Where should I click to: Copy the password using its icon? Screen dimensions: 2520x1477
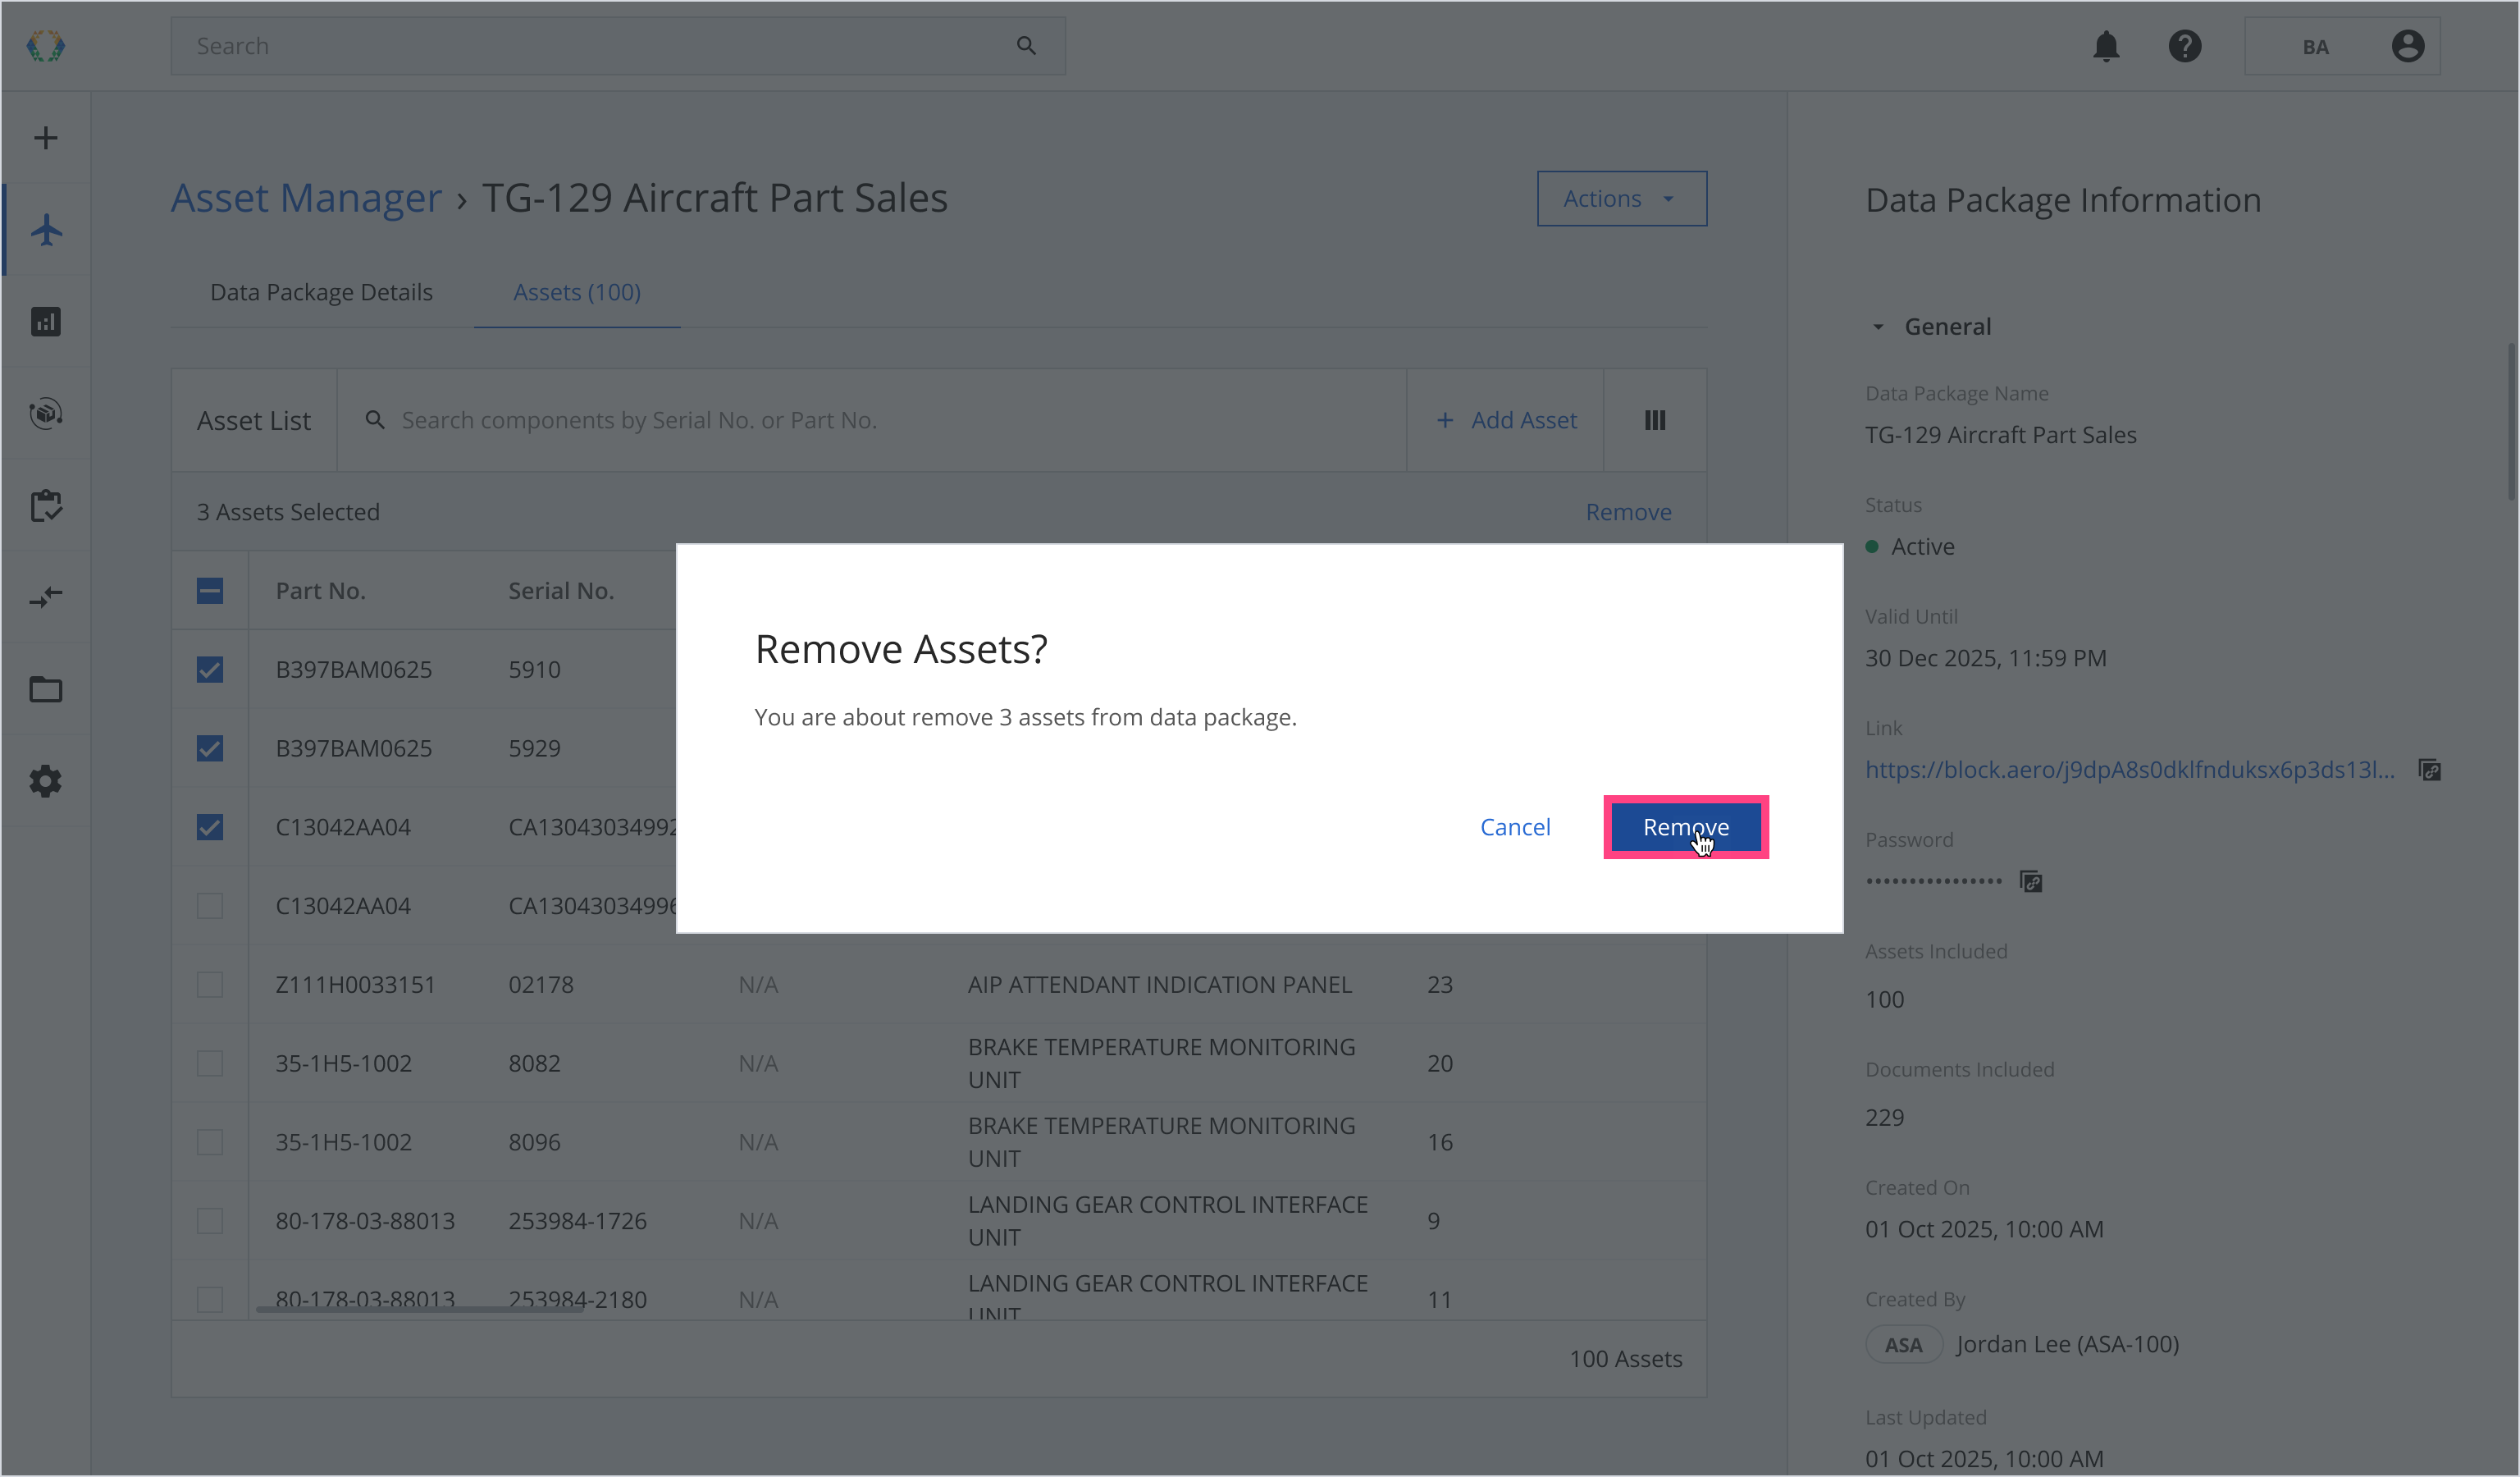pyautogui.click(x=2030, y=881)
